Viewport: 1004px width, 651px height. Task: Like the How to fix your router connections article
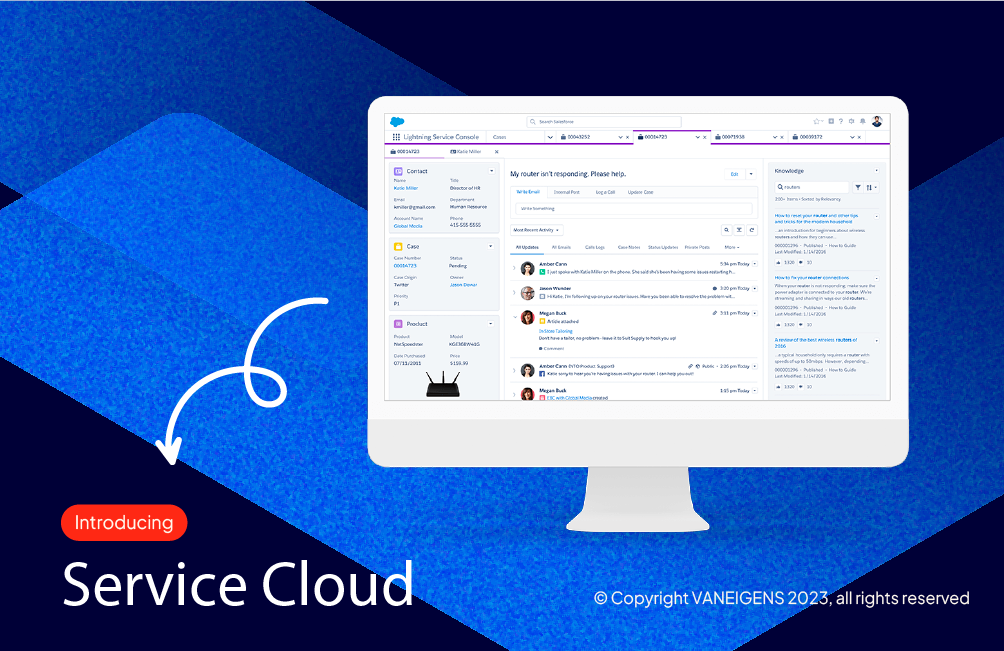tap(779, 325)
